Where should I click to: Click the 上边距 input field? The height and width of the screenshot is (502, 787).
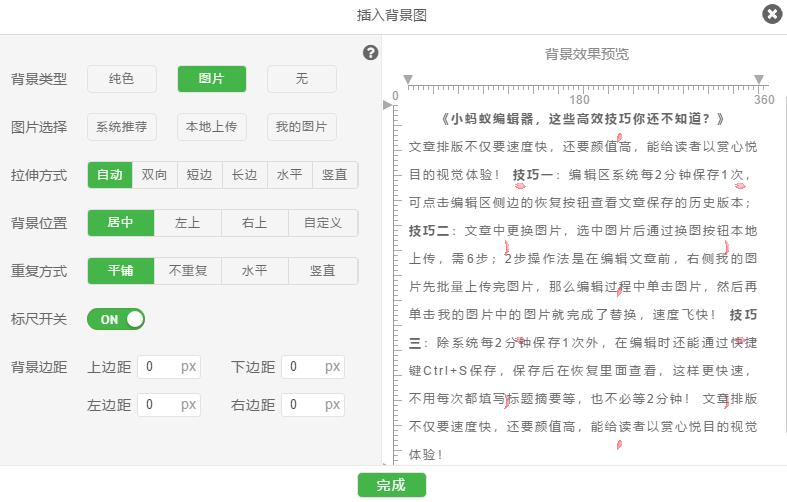[169, 367]
